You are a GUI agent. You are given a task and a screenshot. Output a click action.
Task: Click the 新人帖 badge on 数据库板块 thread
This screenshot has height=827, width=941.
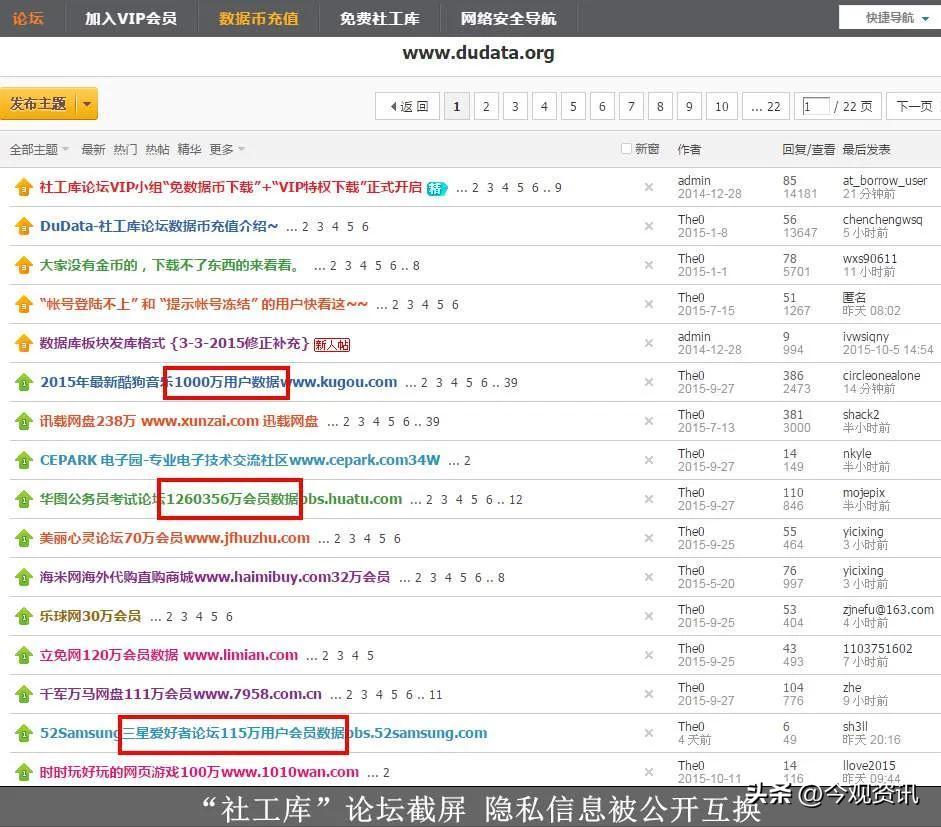[332, 344]
